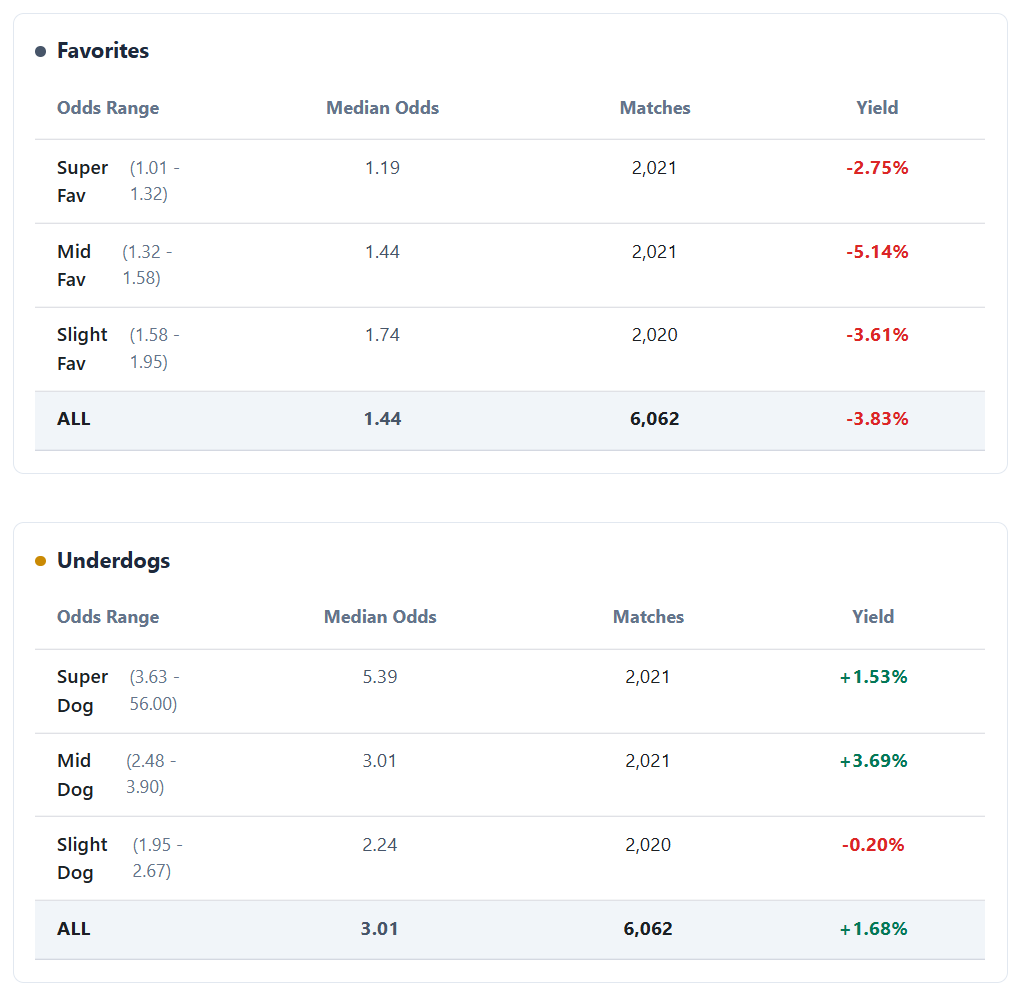Viewport: 1015px width, 997px height.
Task: Select the Slight Fav row label
Action: pos(82,349)
